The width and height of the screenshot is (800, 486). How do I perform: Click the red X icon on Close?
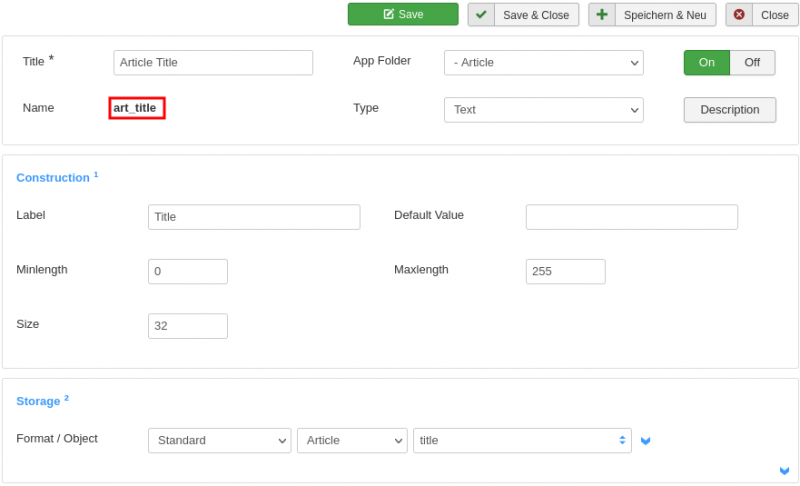[x=739, y=15]
